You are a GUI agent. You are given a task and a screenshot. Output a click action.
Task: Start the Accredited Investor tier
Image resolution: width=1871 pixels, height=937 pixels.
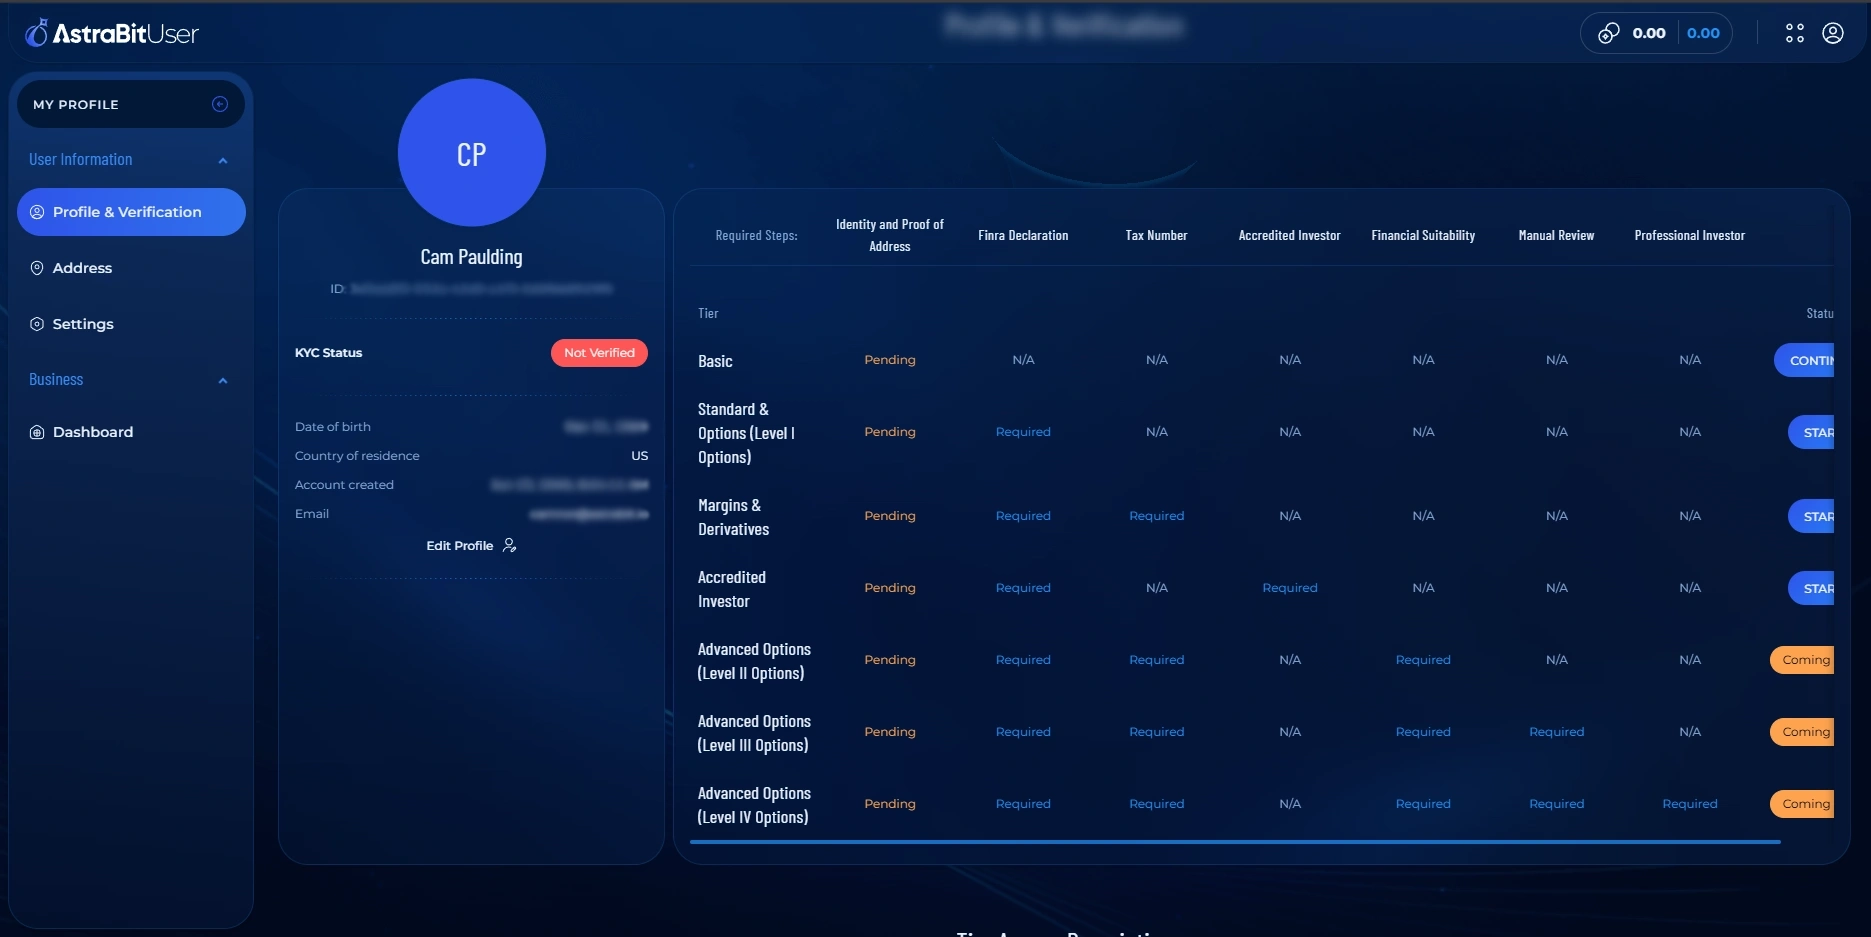tap(1811, 588)
